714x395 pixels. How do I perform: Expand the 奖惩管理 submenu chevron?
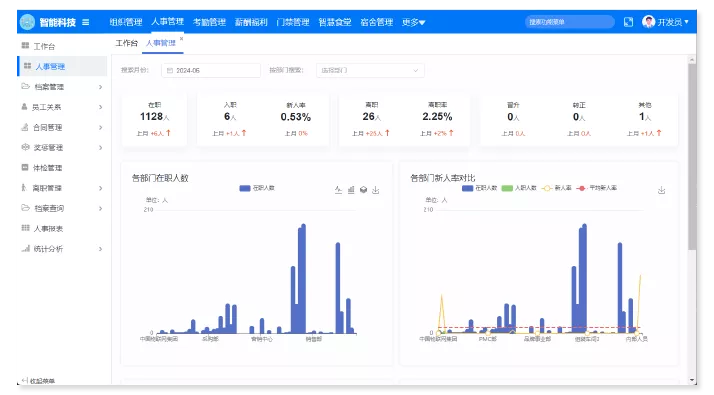100,148
